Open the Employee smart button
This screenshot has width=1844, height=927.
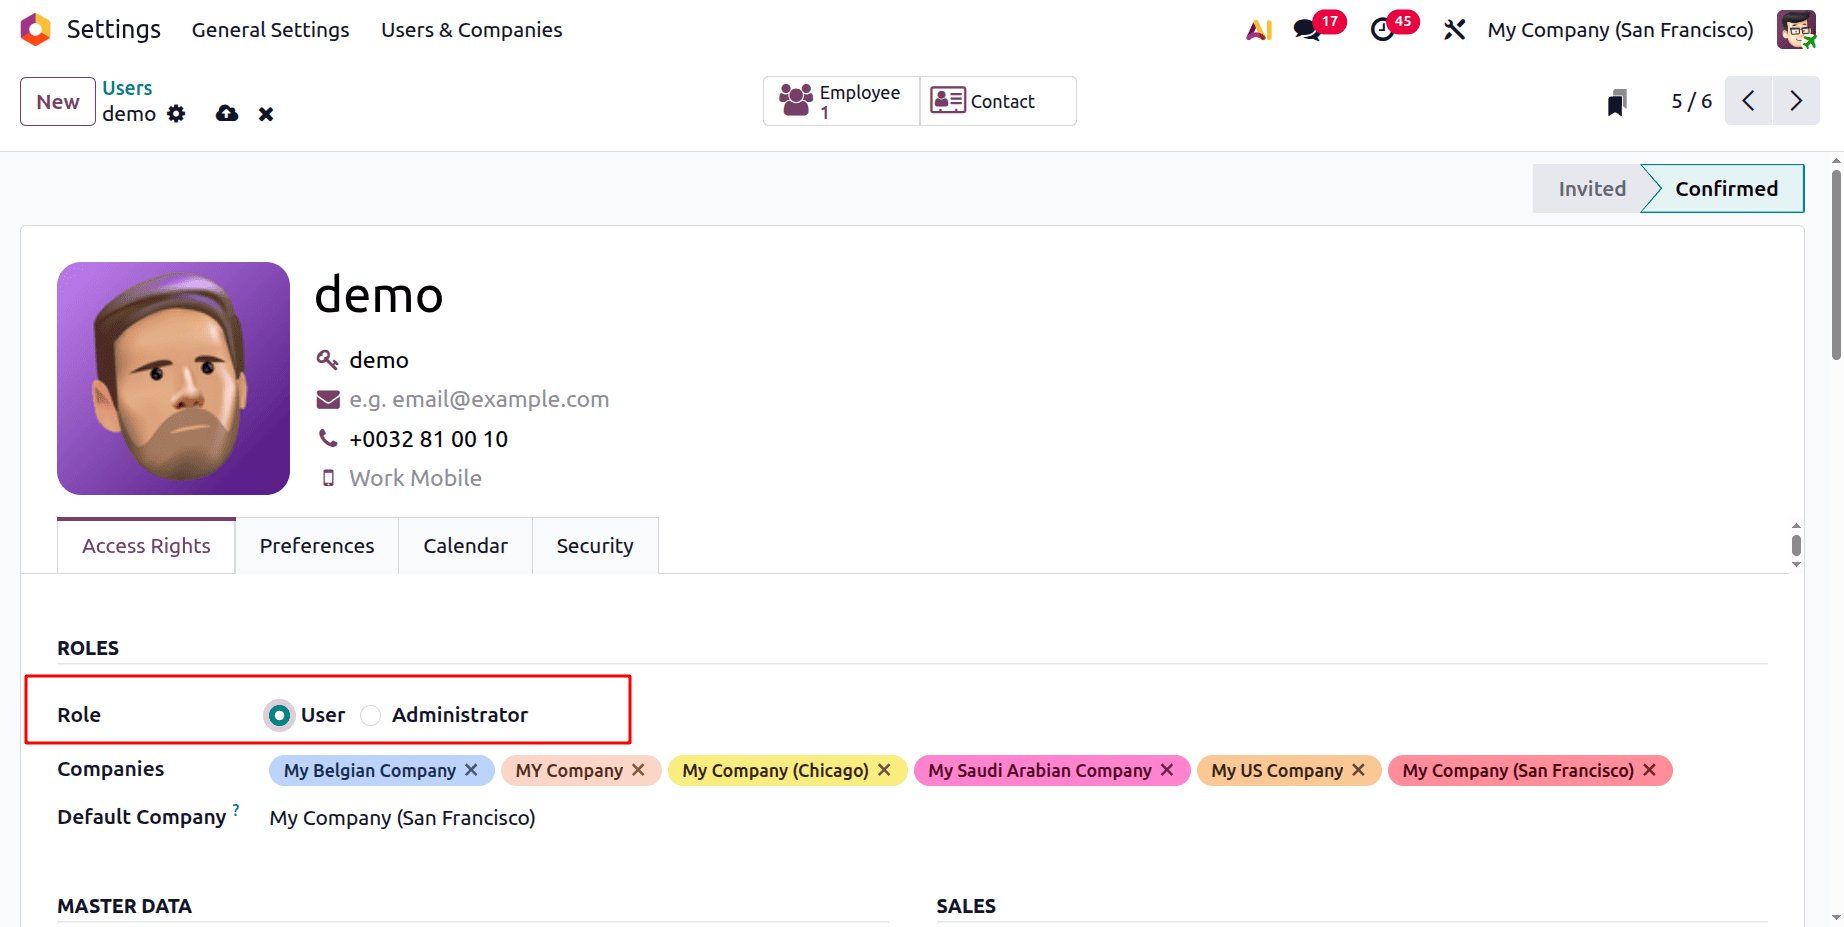point(840,100)
